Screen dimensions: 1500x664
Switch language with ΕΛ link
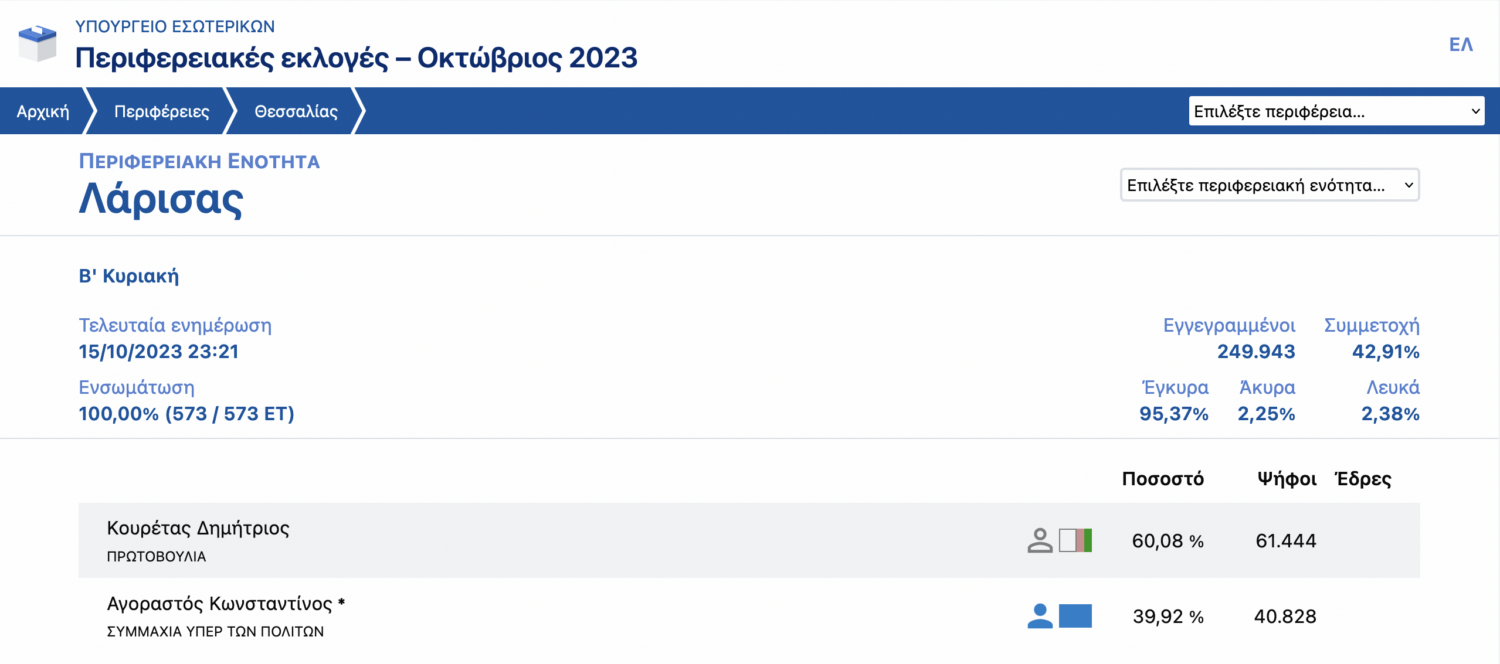coord(1460,45)
